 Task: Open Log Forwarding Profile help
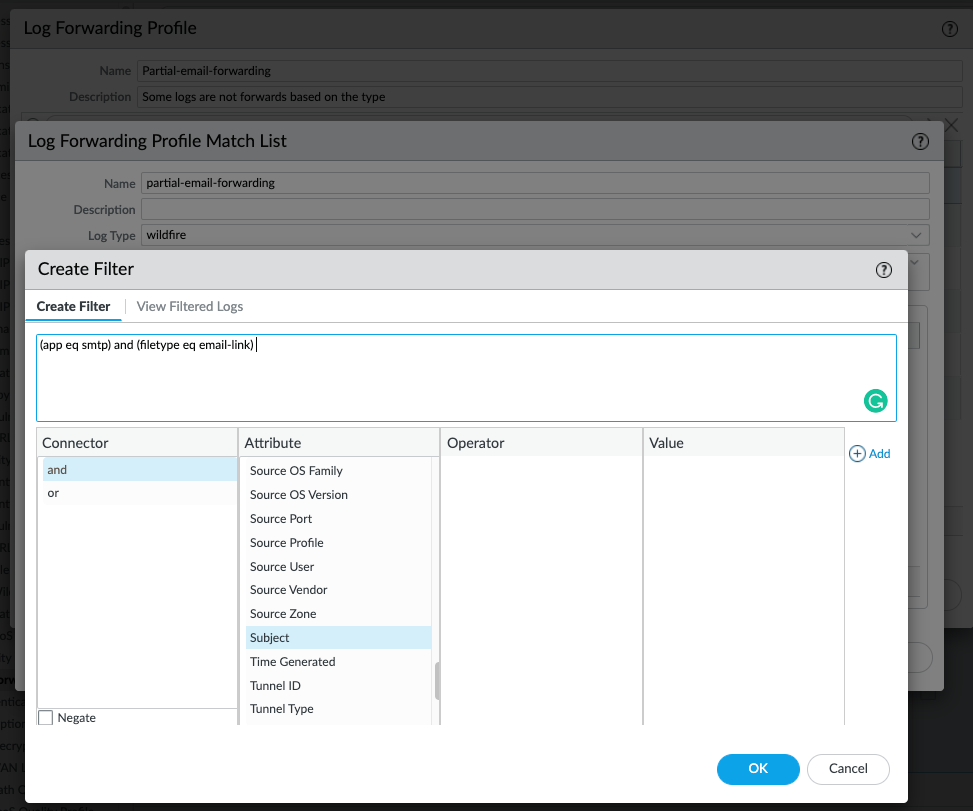coord(948,28)
